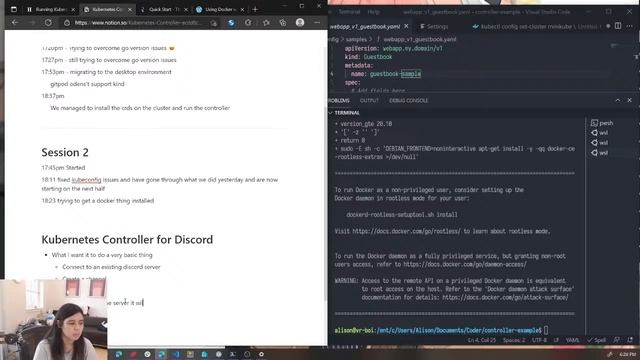640x360 pixels.
Task: Click 'Connect to an existing discord server' bullet
Action: [111, 267]
